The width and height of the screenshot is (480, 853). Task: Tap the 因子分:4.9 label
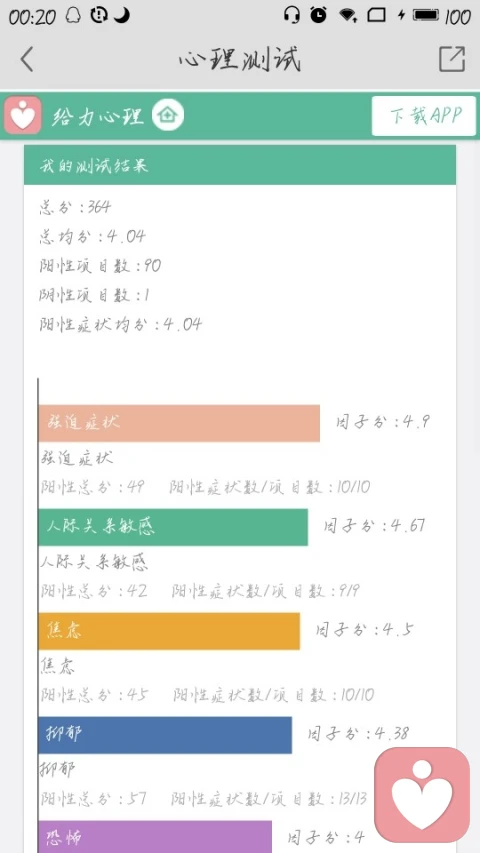point(383,422)
